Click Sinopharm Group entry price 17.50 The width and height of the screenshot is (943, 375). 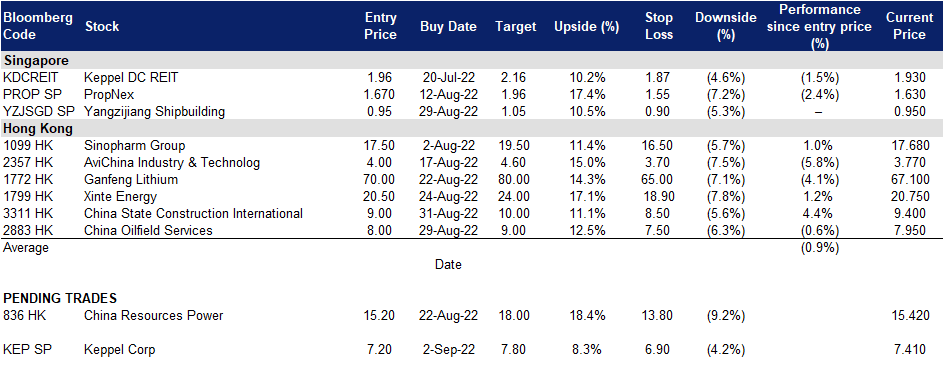[x=381, y=145]
